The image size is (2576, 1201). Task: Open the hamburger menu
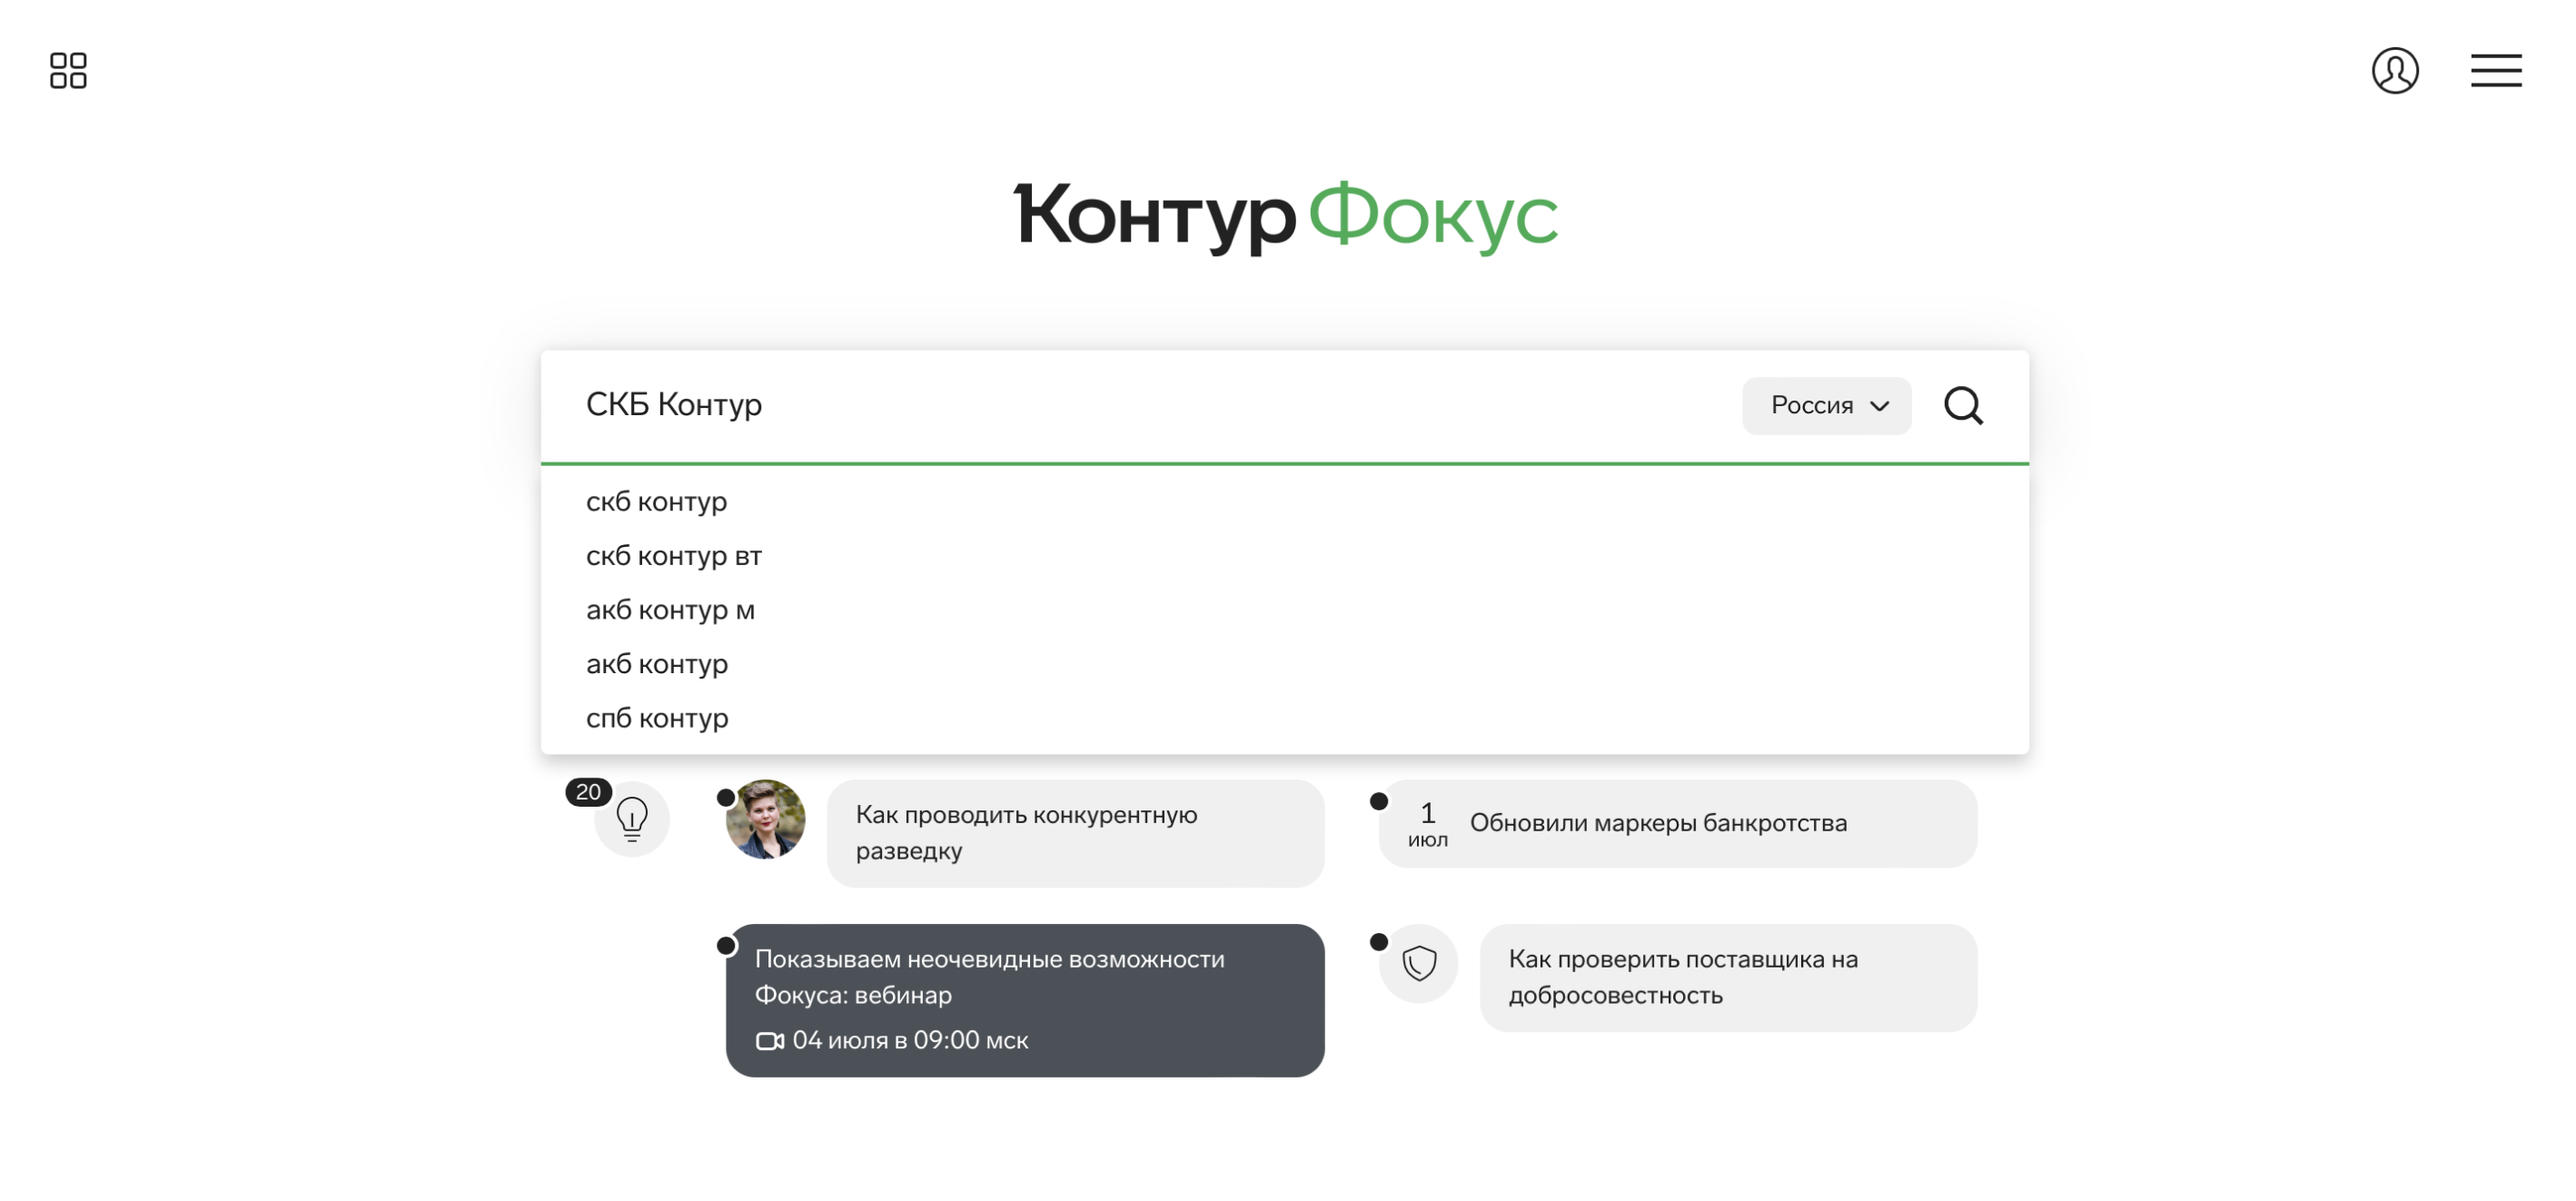[2496, 71]
